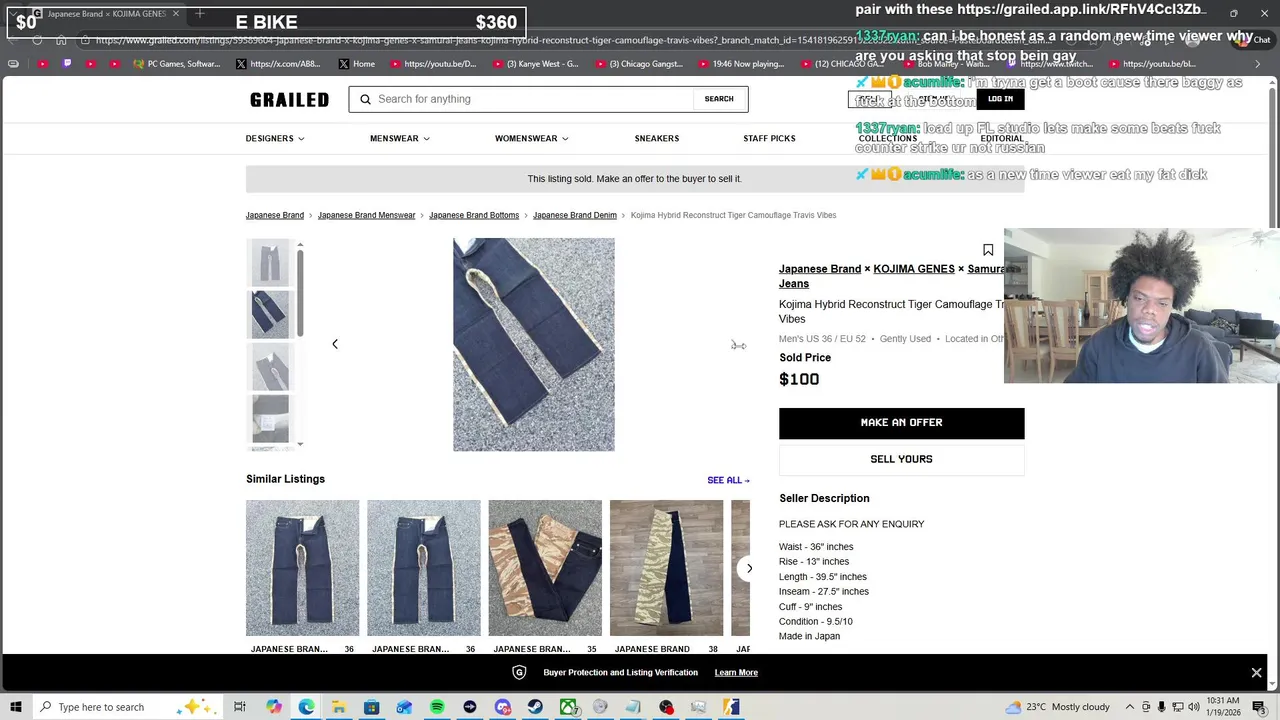Show previous product photo with left arrow
Screen dimensions: 1280x720
(x=335, y=344)
